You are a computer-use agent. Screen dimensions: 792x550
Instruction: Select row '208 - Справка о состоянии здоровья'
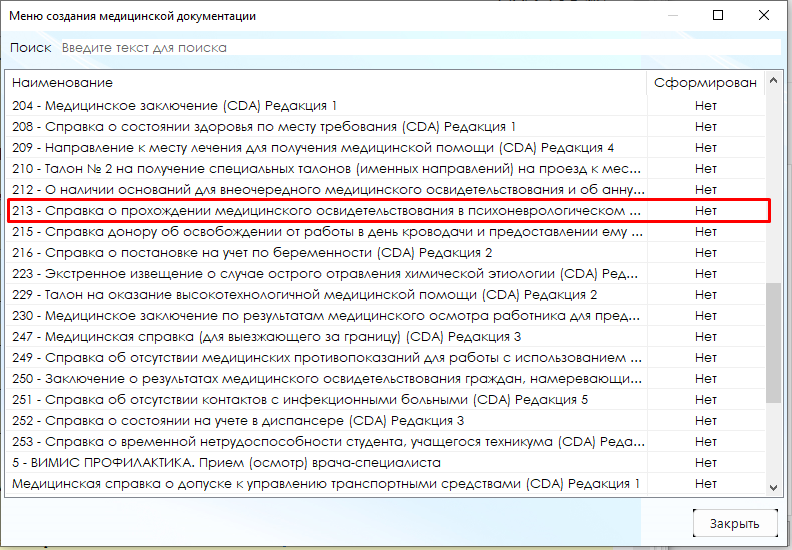tap(386, 127)
